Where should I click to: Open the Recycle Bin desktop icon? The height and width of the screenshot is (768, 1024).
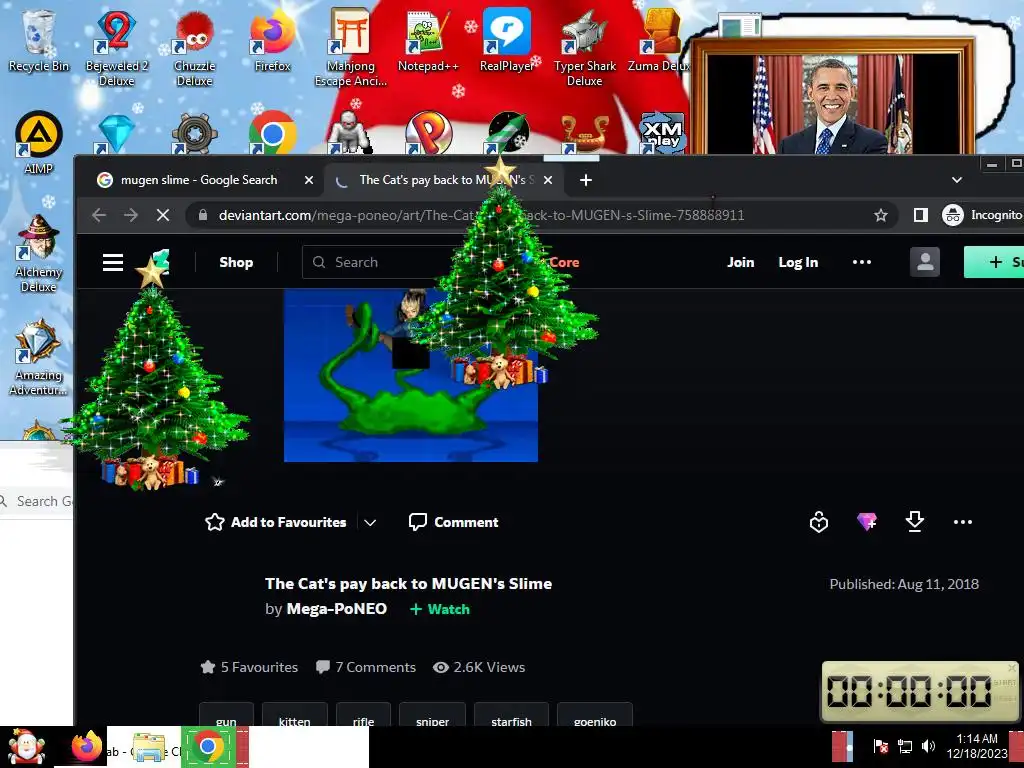39,40
